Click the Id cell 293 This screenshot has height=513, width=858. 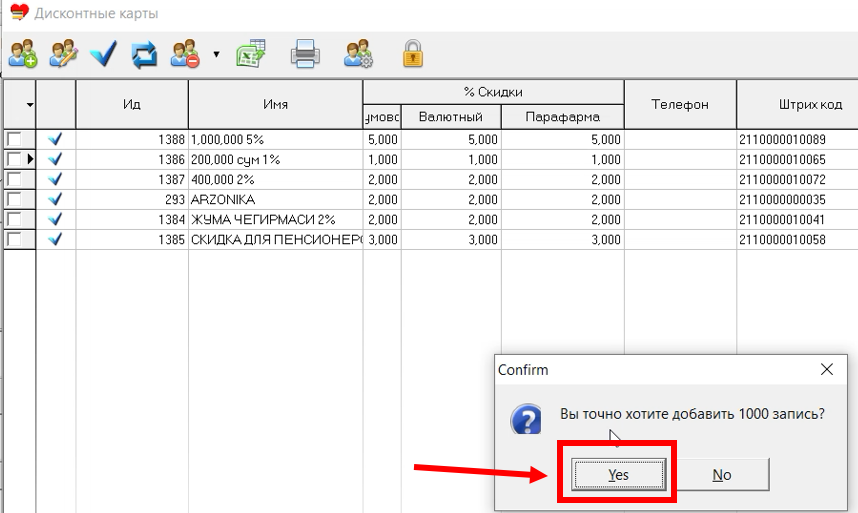(132, 199)
